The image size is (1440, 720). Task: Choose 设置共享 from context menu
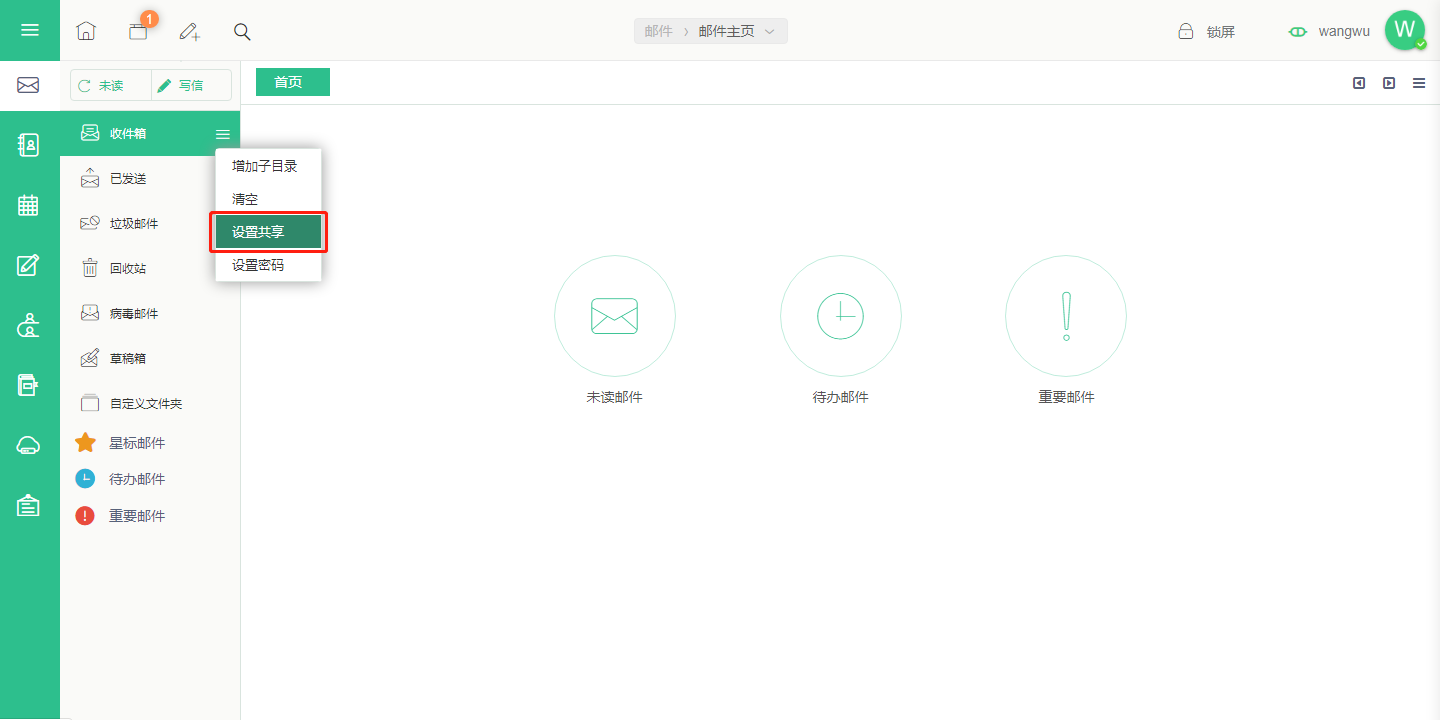[x=268, y=232]
